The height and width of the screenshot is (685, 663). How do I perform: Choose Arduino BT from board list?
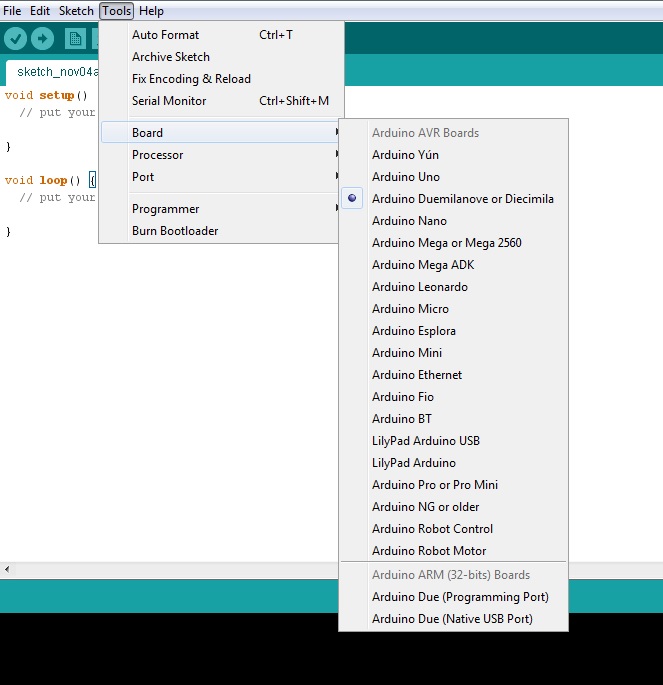pos(453,419)
